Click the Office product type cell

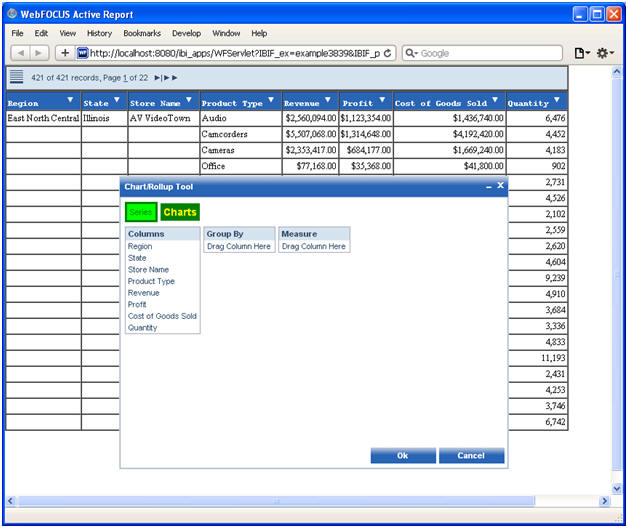point(241,166)
